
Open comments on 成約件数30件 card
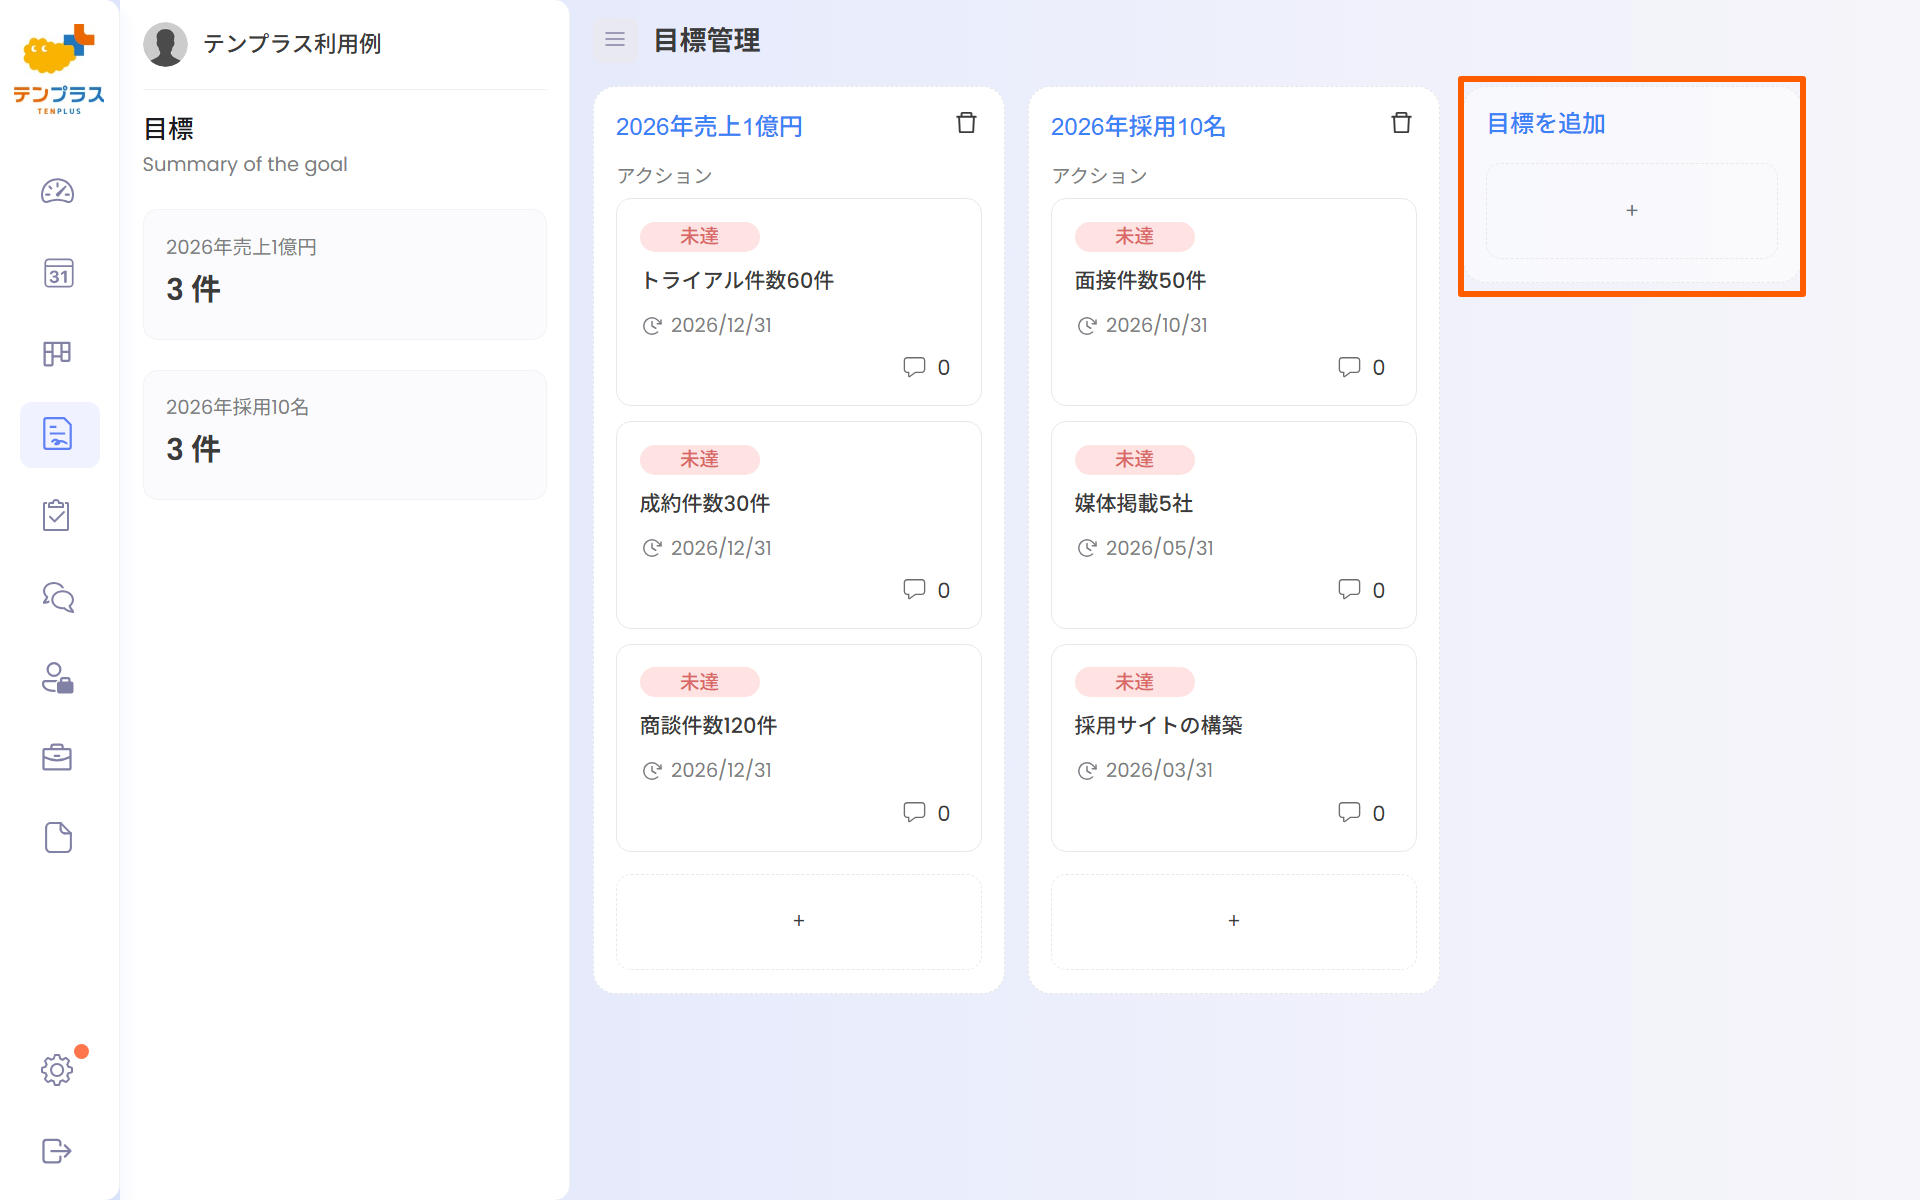(x=927, y=590)
